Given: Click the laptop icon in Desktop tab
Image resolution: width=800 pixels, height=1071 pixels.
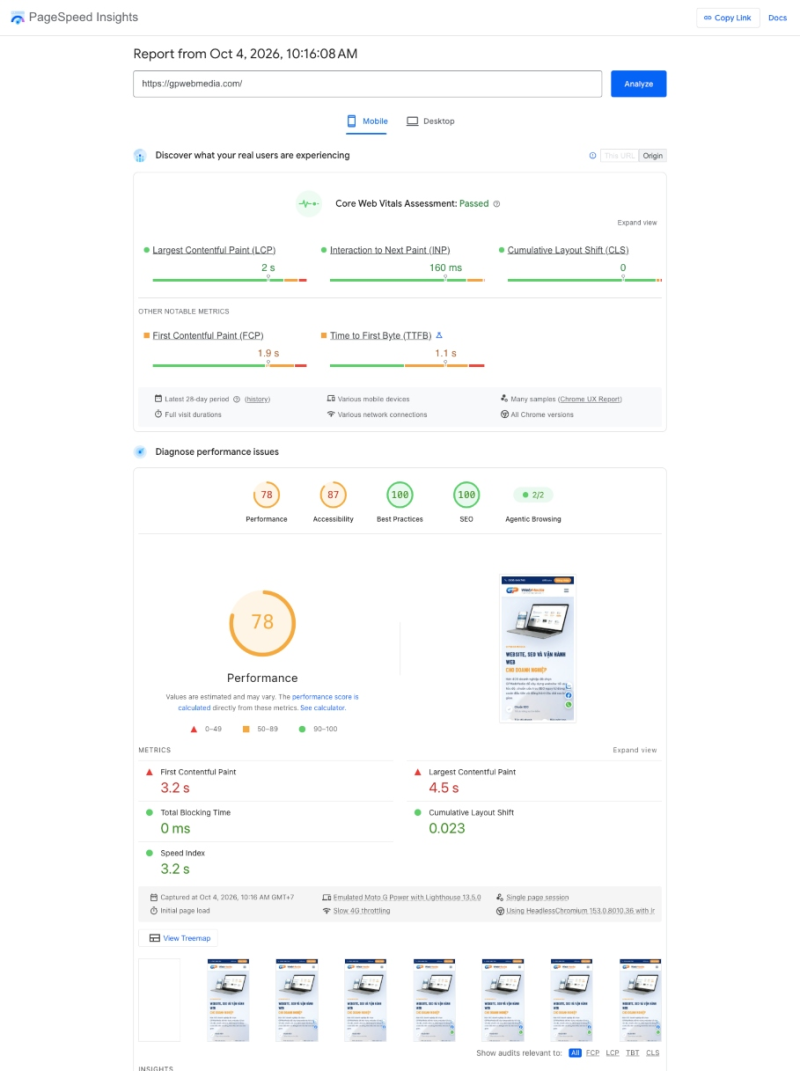Looking at the screenshot, I should pyautogui.click(x=413, y=121).
